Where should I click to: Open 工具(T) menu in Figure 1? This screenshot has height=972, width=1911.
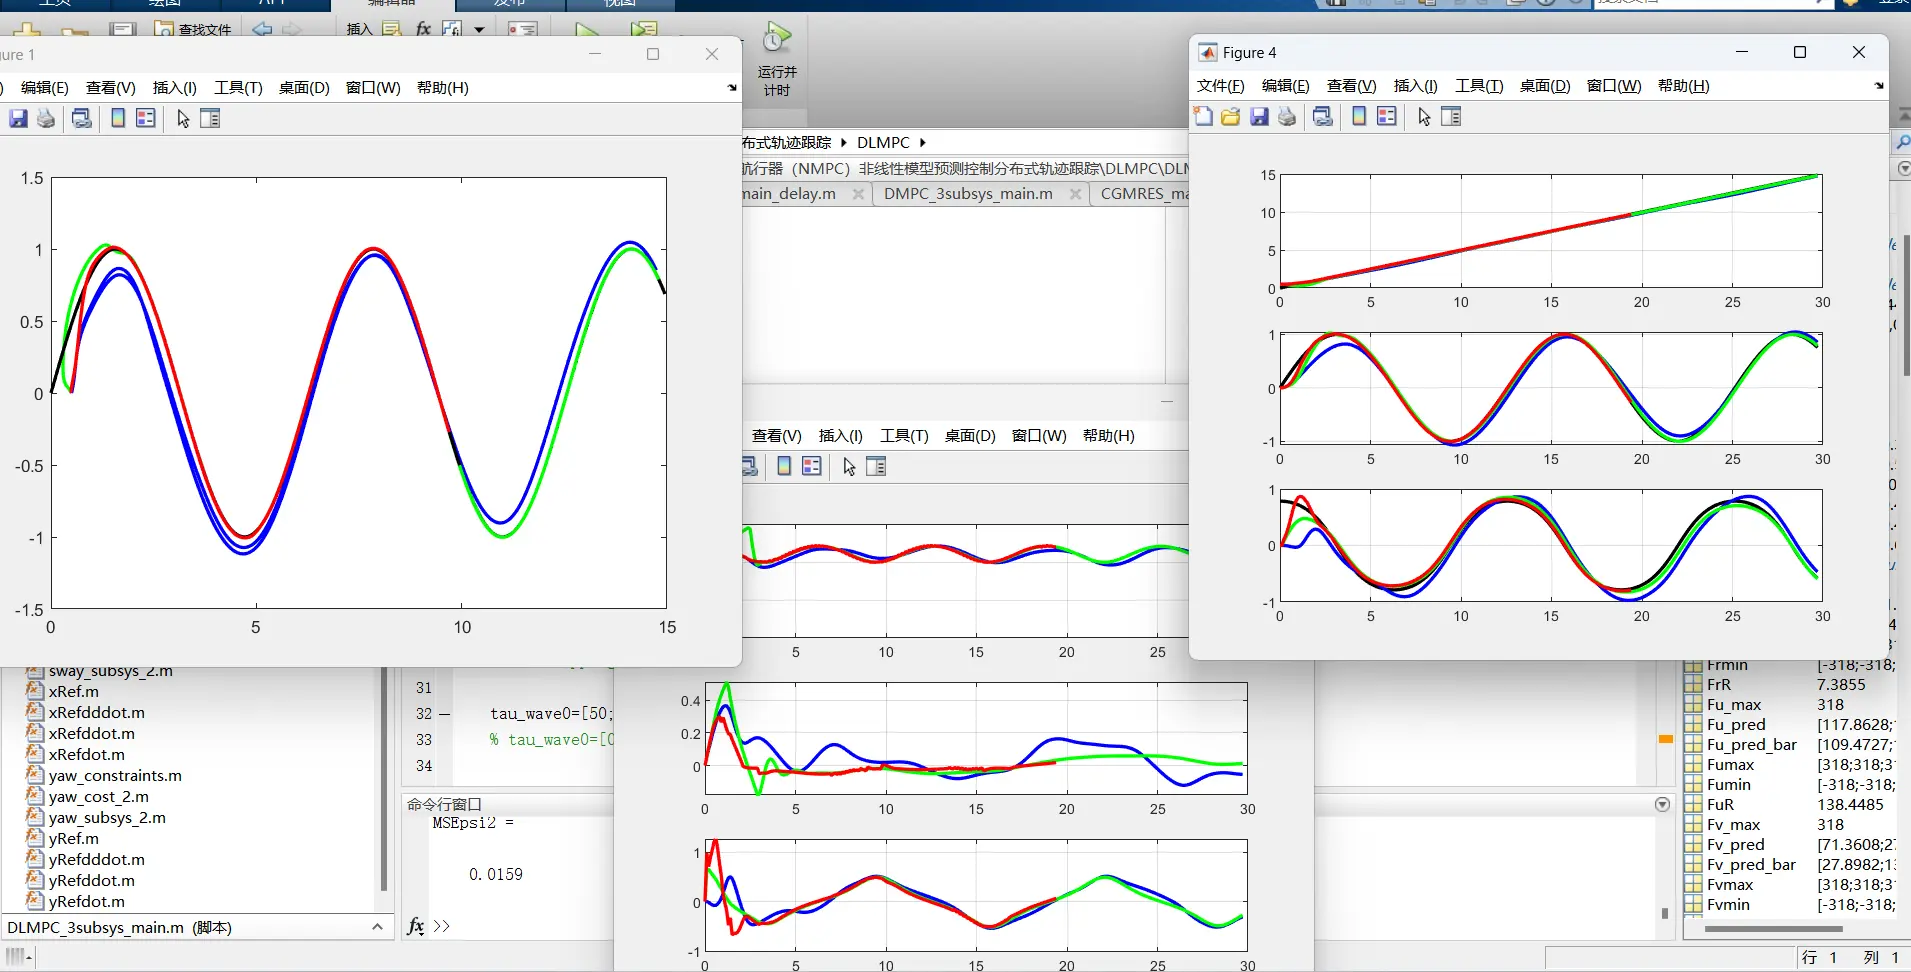(238, 88)
